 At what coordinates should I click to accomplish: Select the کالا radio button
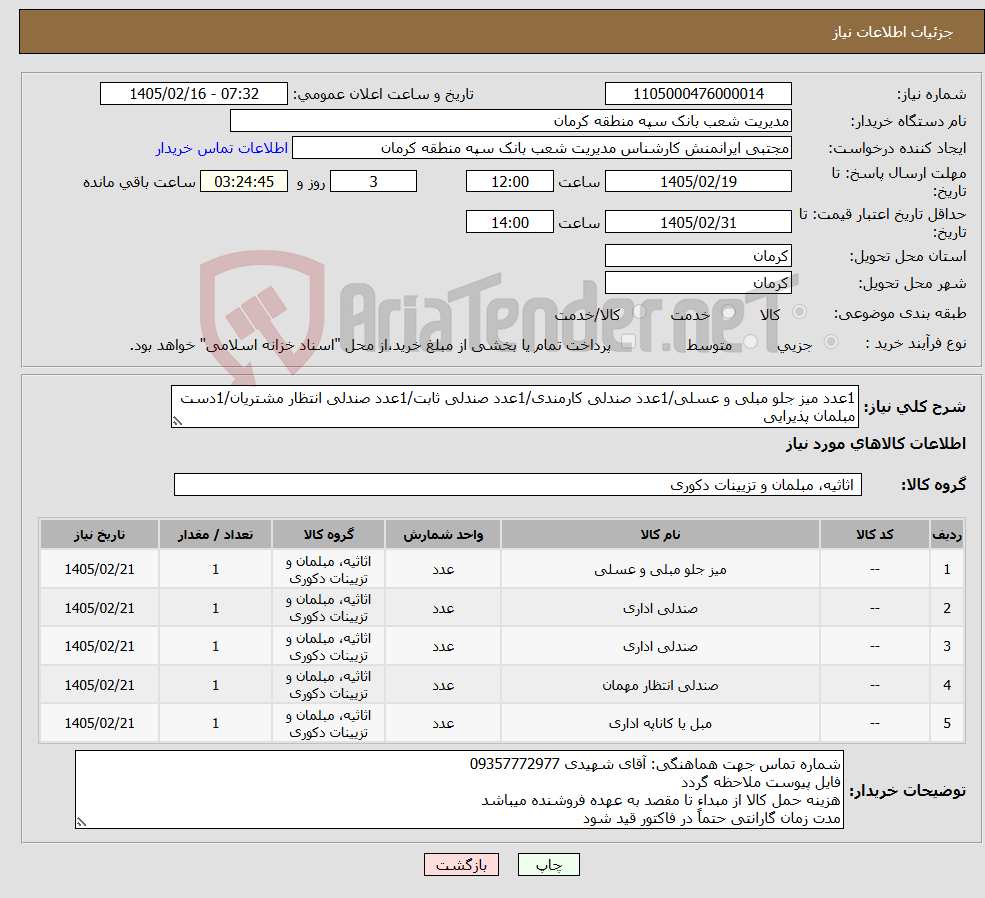tap(800, 311)
